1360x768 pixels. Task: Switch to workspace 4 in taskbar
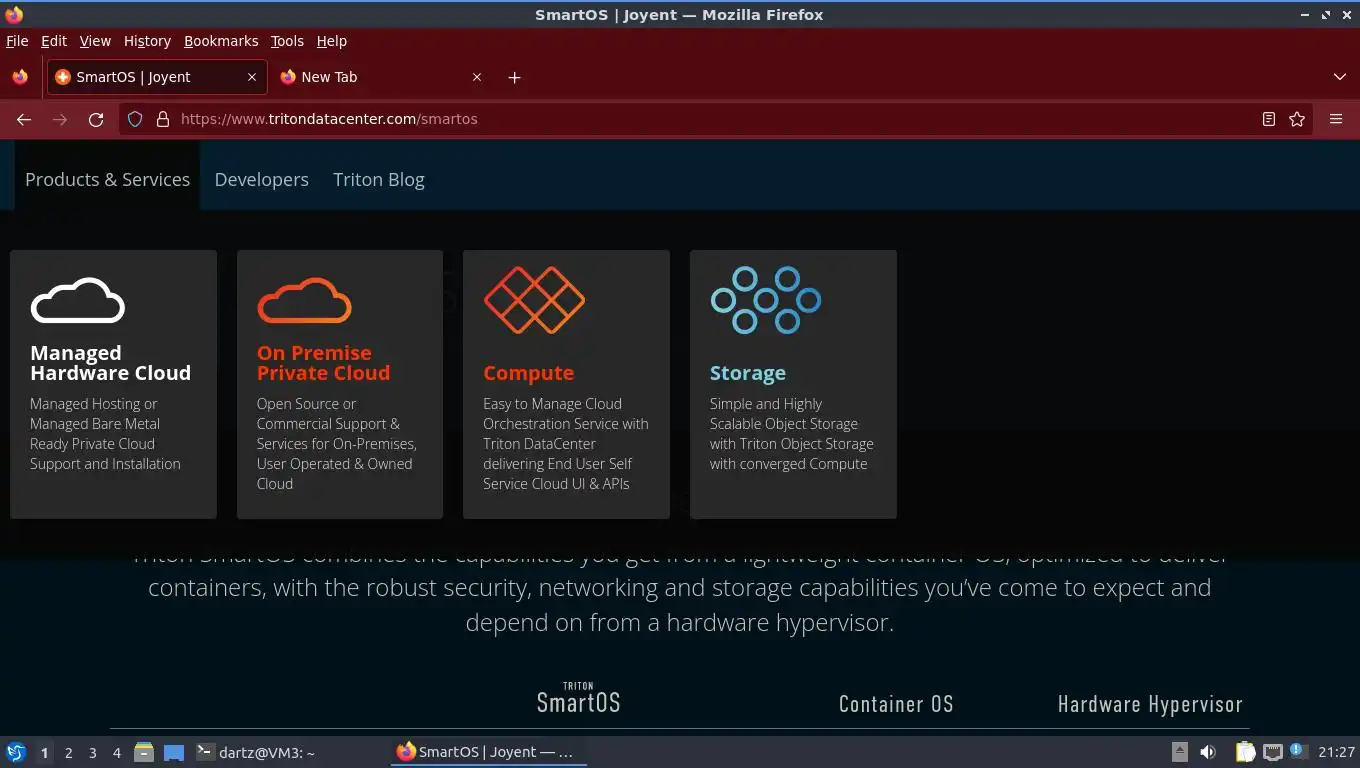pos(116,753)
